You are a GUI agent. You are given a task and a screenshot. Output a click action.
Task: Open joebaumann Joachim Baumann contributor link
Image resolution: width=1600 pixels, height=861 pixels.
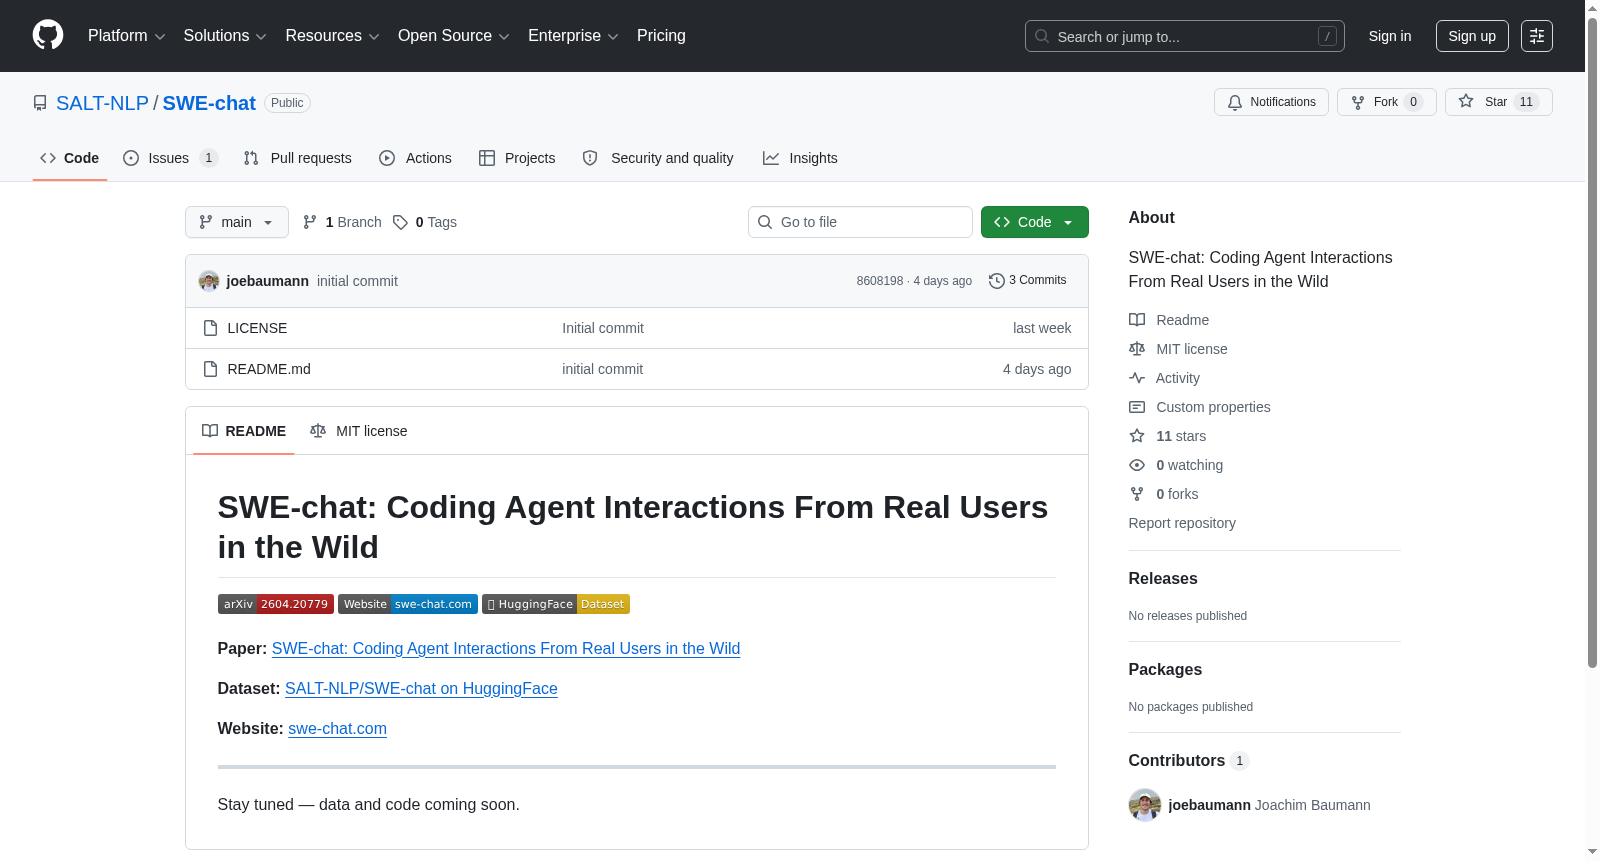coord(1269,805)
